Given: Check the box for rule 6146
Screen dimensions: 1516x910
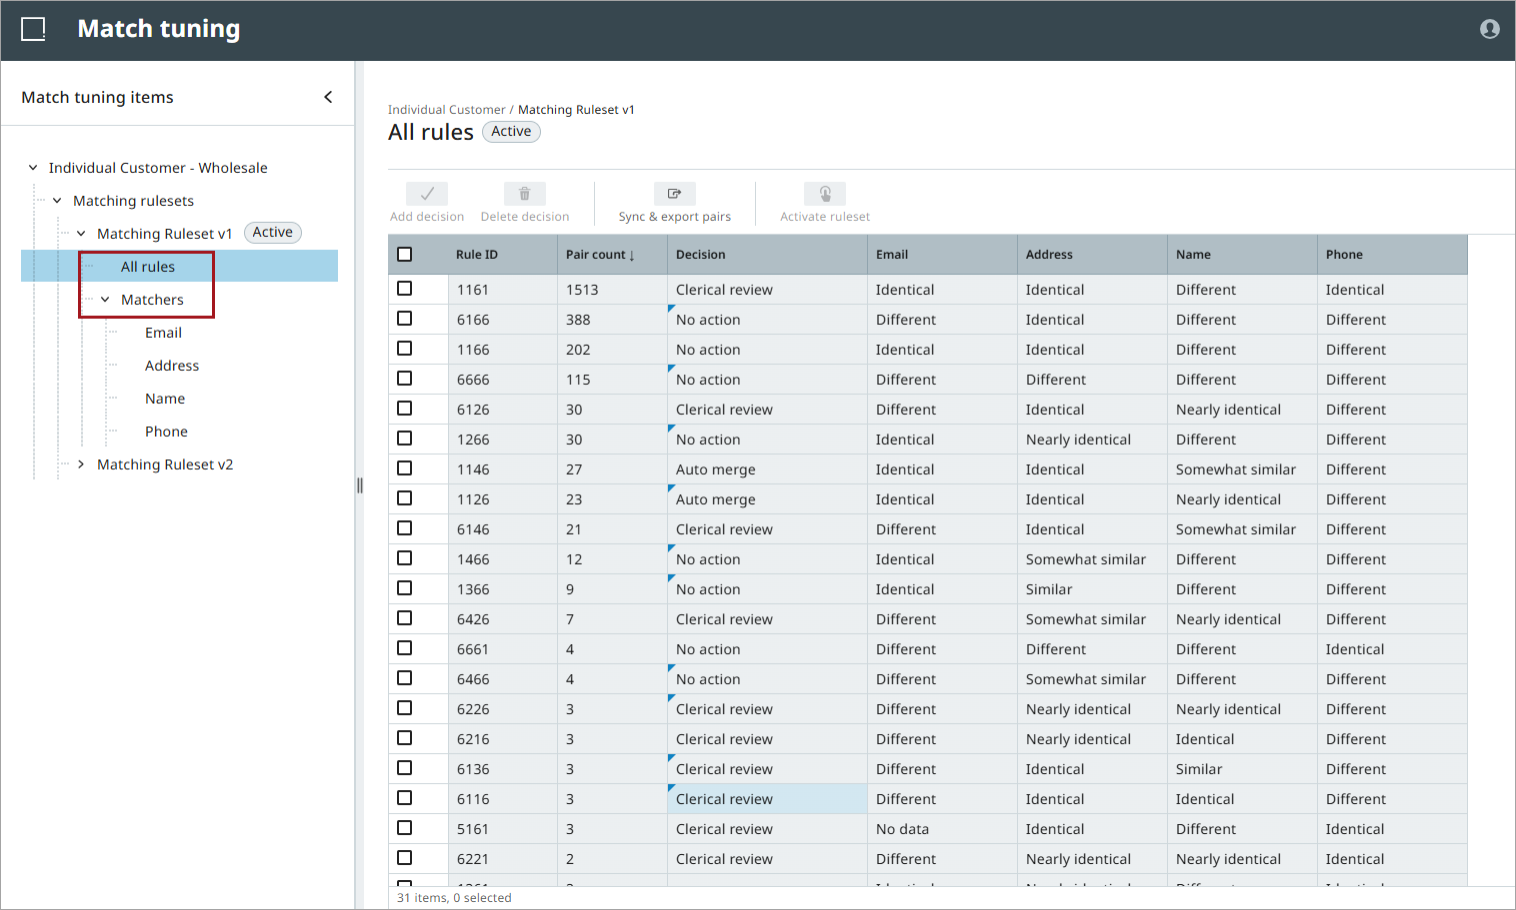Looking at the screenshot, I should (405, 528).
